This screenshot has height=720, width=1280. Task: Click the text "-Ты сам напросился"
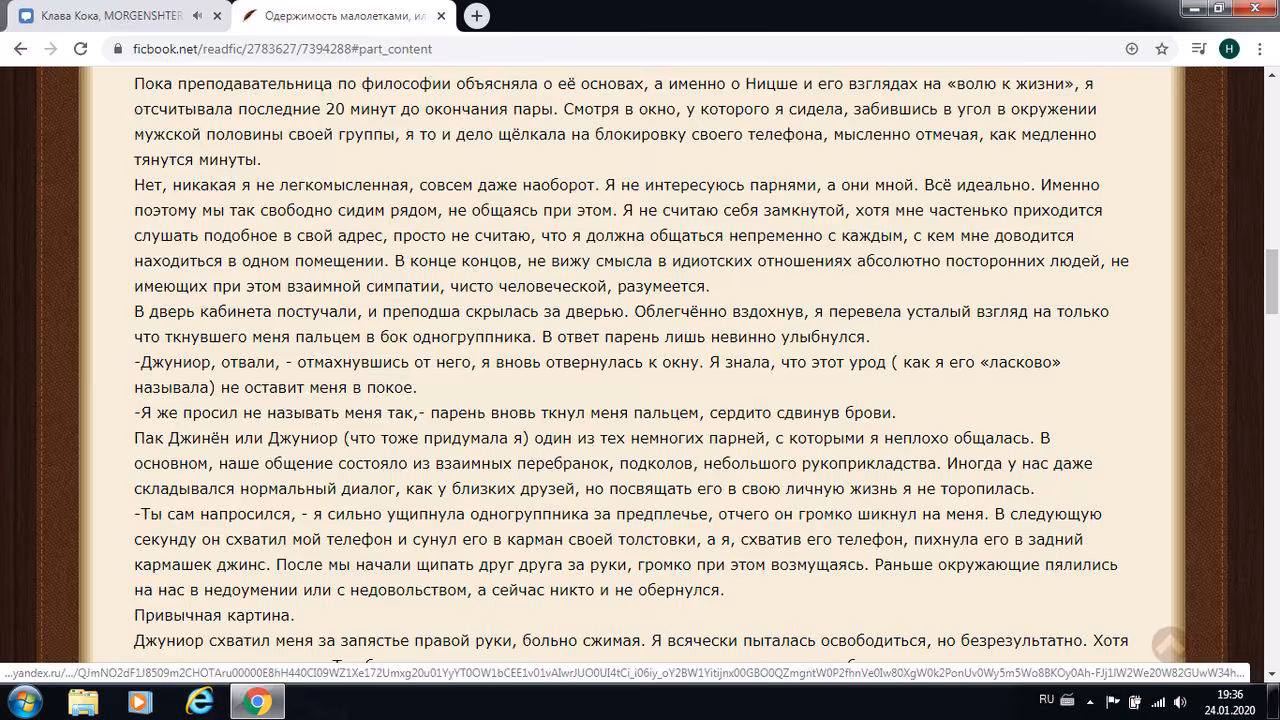point(212,514)
